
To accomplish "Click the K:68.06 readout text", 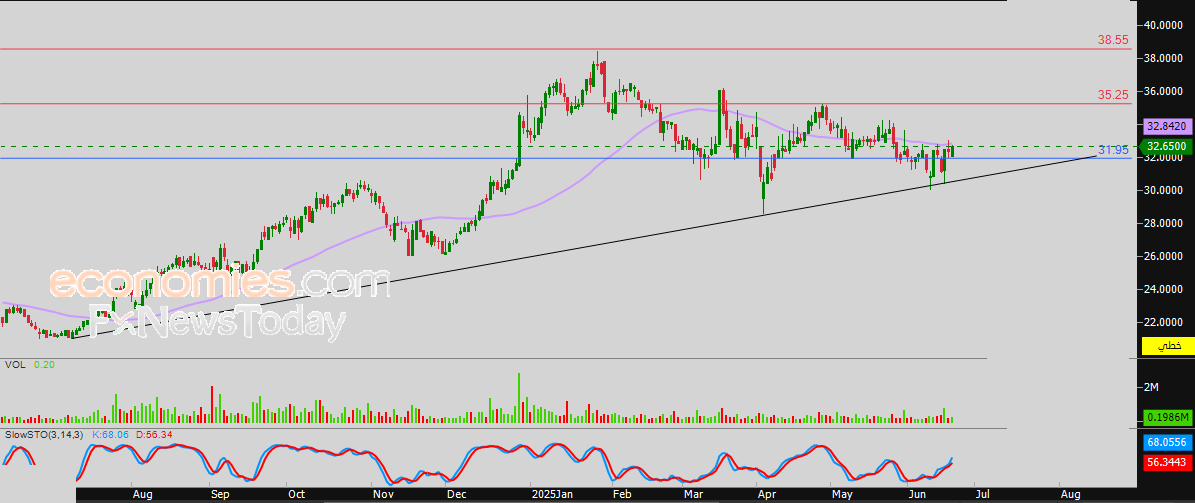I will point(112,434).
